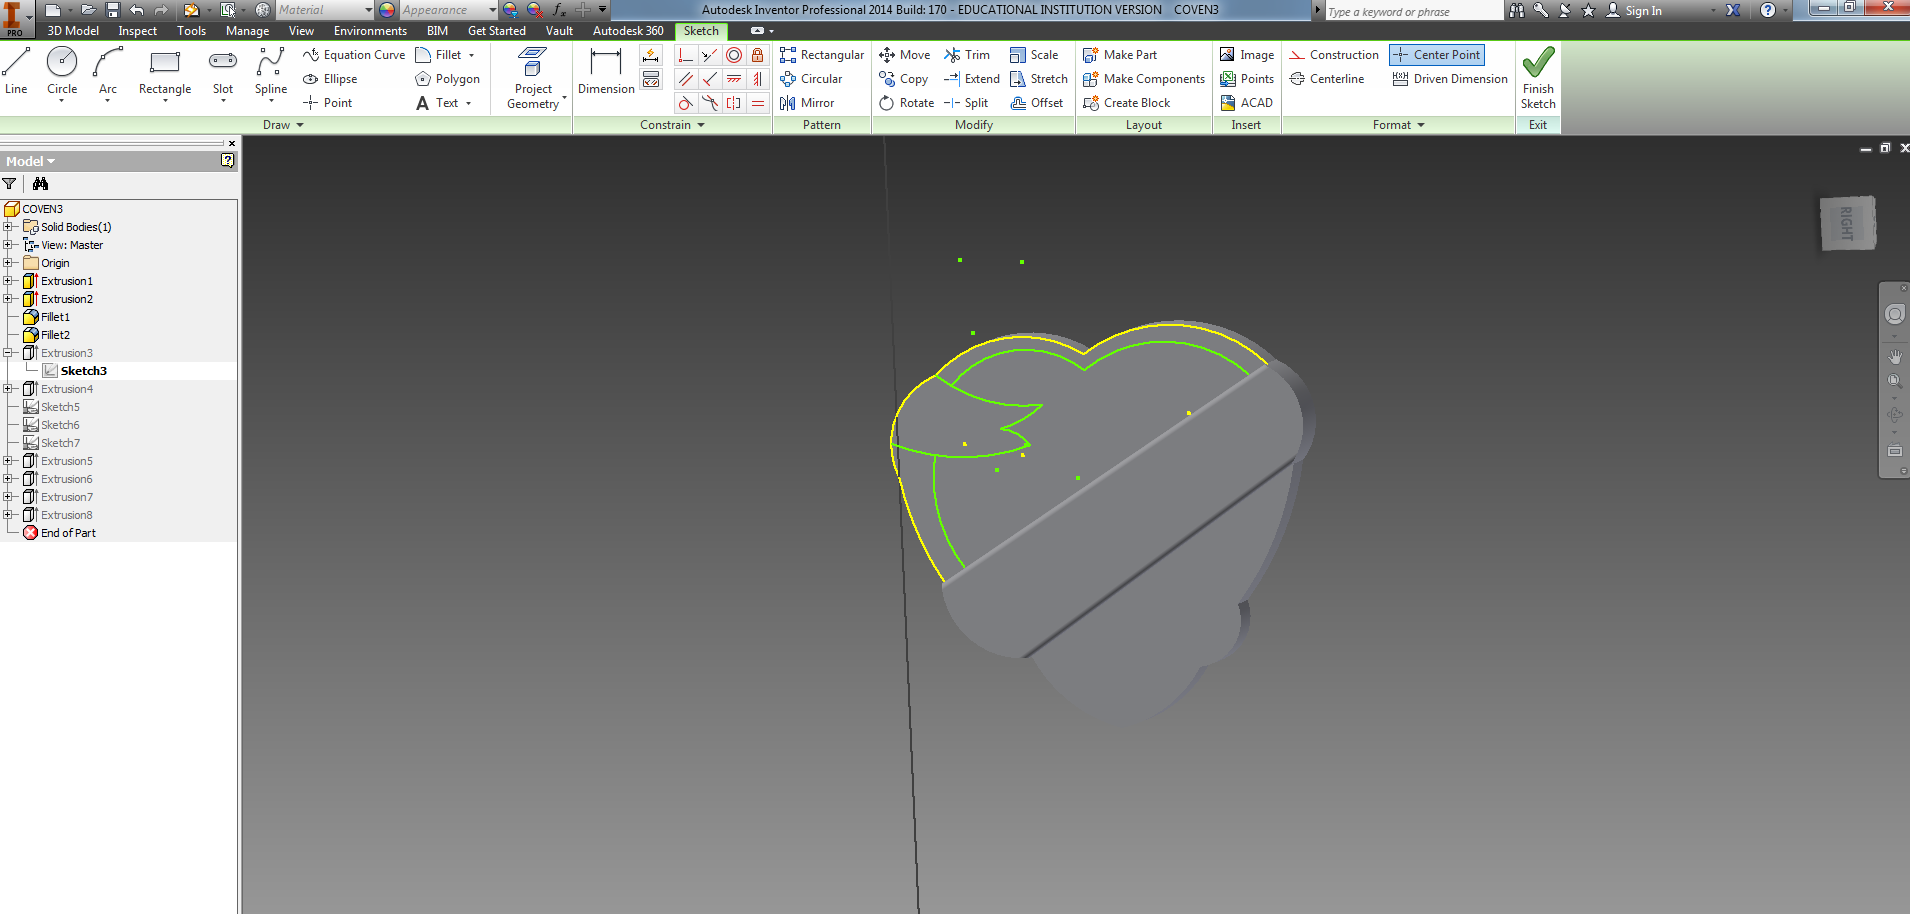Image resolution: width=1910 pixels, height=914 pixels.
Task: Expand the Solid Bodies(1) node
Action: click(8, 227)
